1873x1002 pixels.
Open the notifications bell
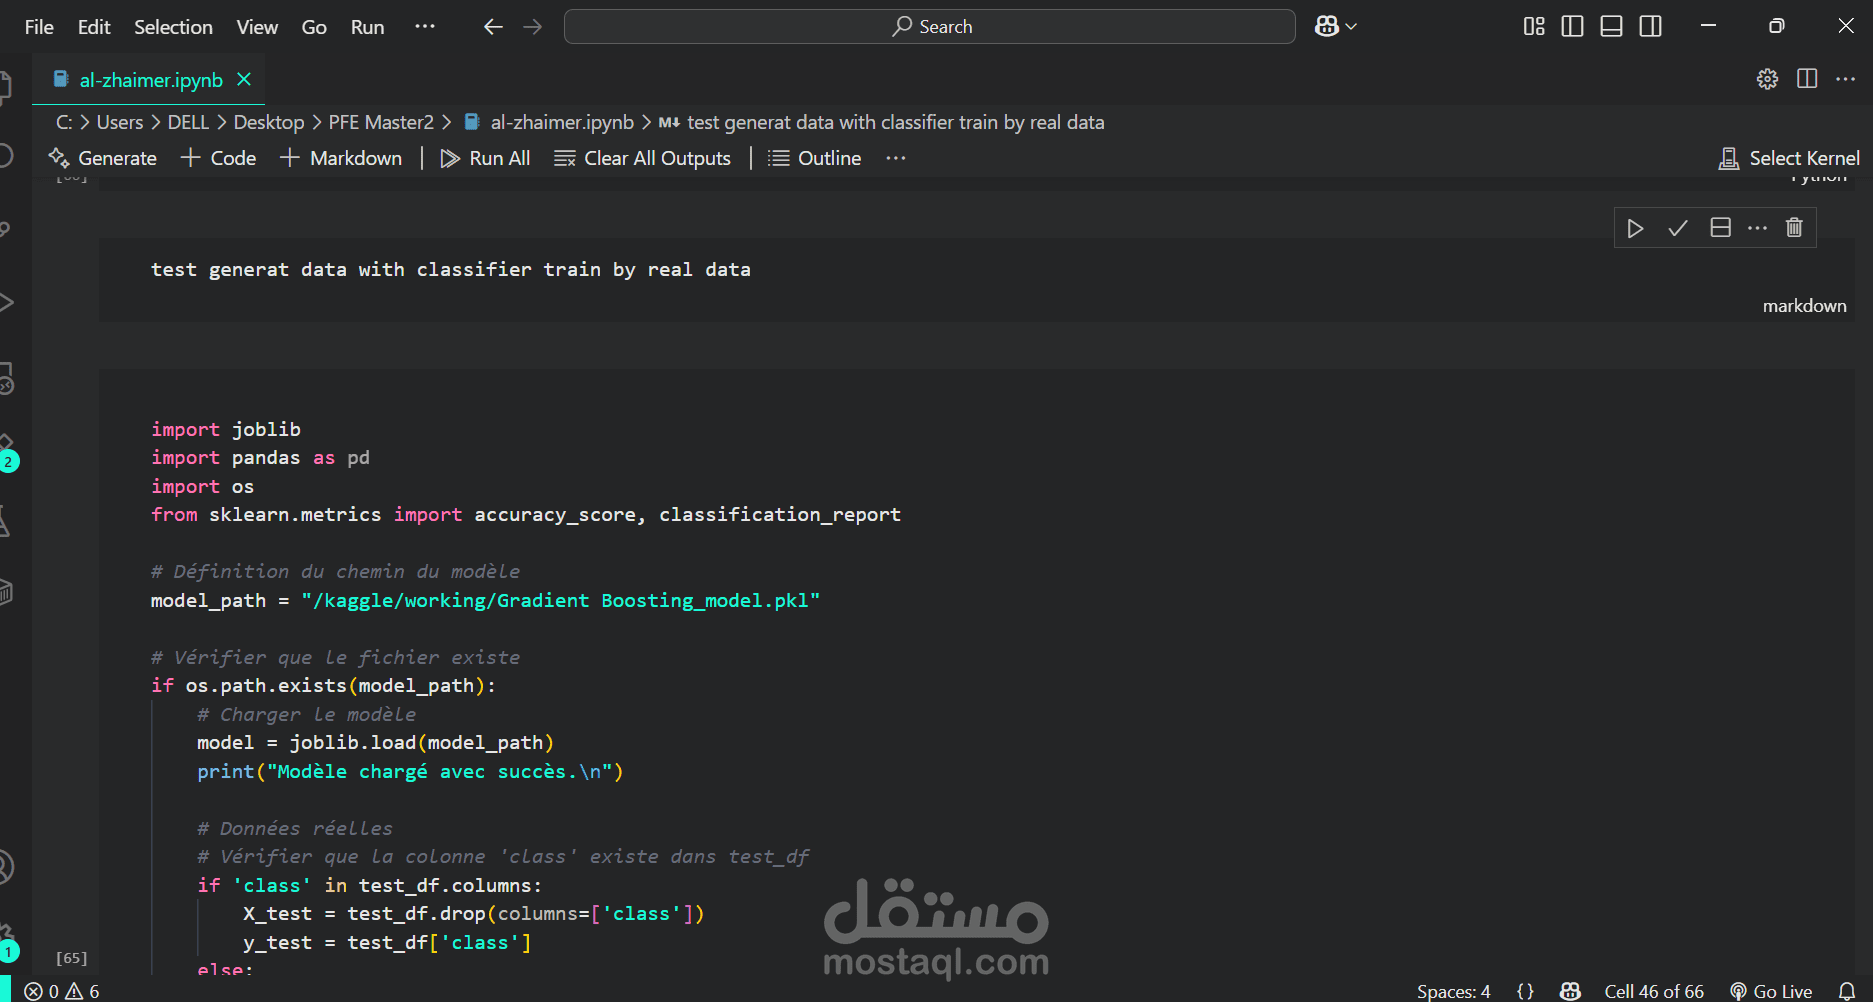pyautogui.click(x=1847, y=991)
